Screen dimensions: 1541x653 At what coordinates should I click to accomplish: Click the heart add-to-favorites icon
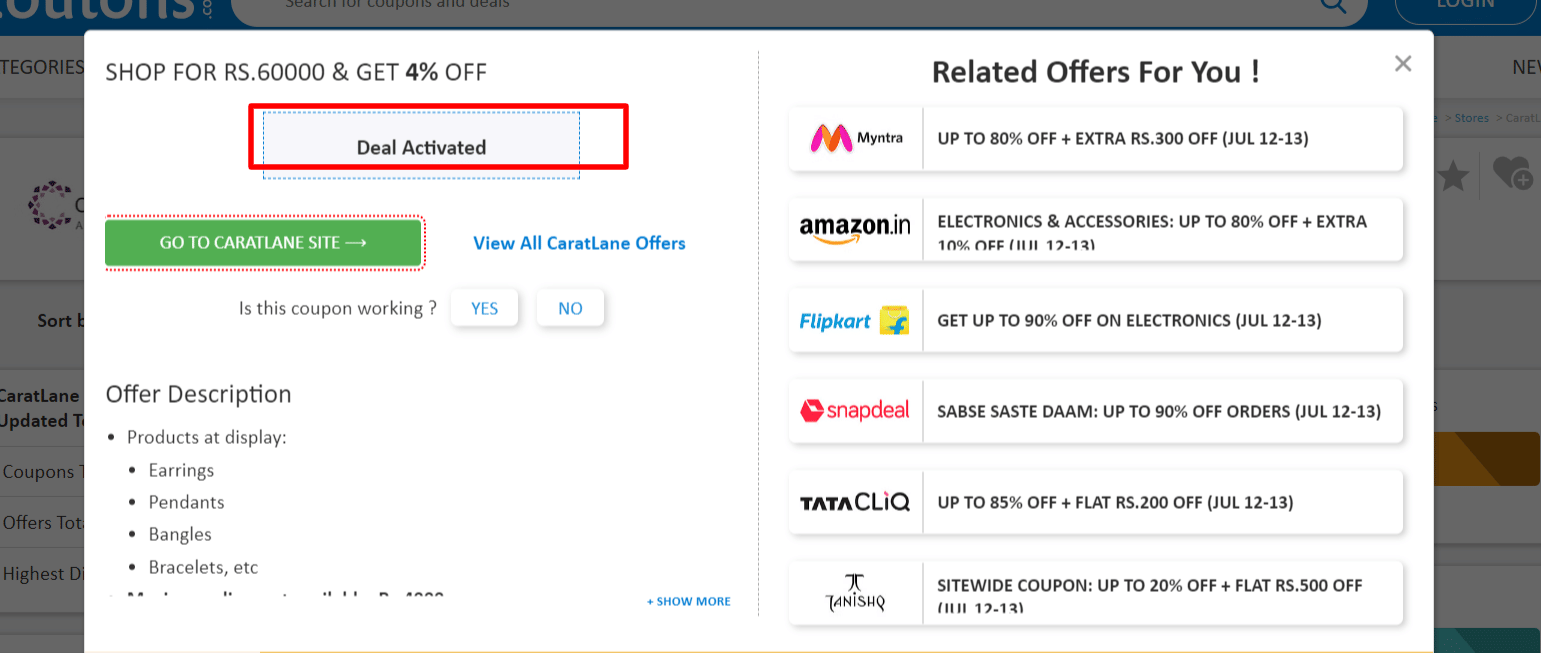pos(1511,173)
